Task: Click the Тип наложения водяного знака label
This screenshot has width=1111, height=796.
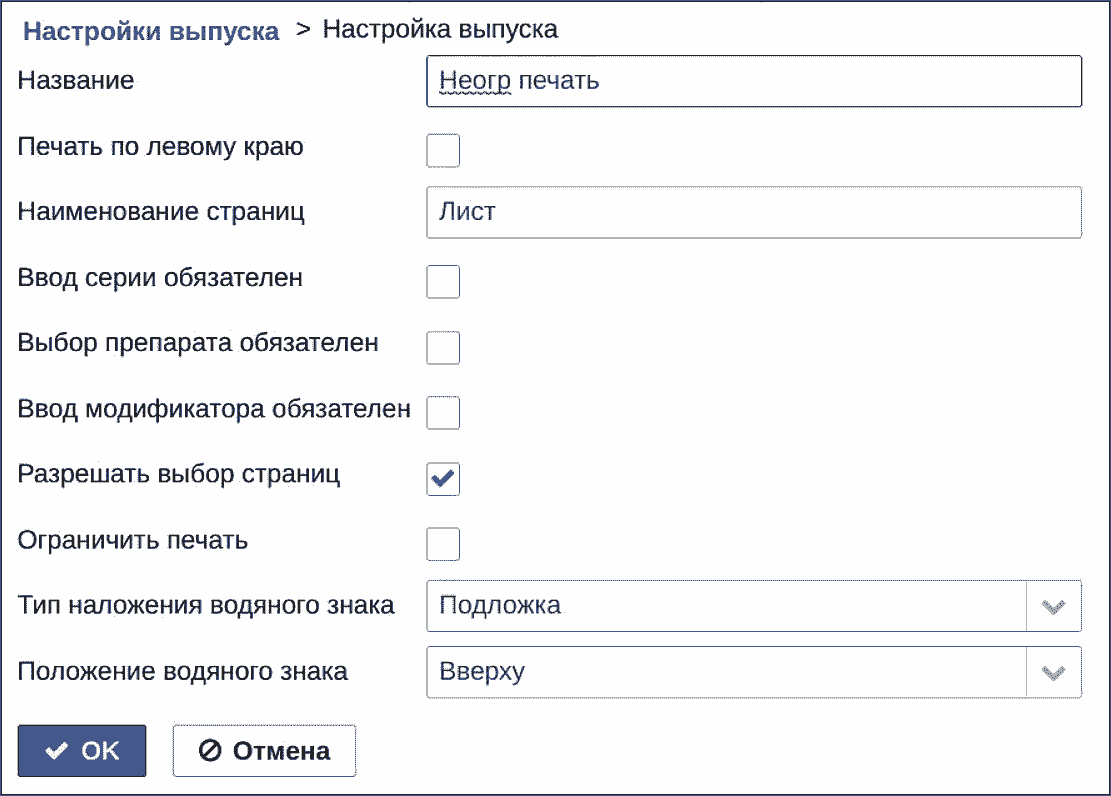Action: tap(206, 605)
